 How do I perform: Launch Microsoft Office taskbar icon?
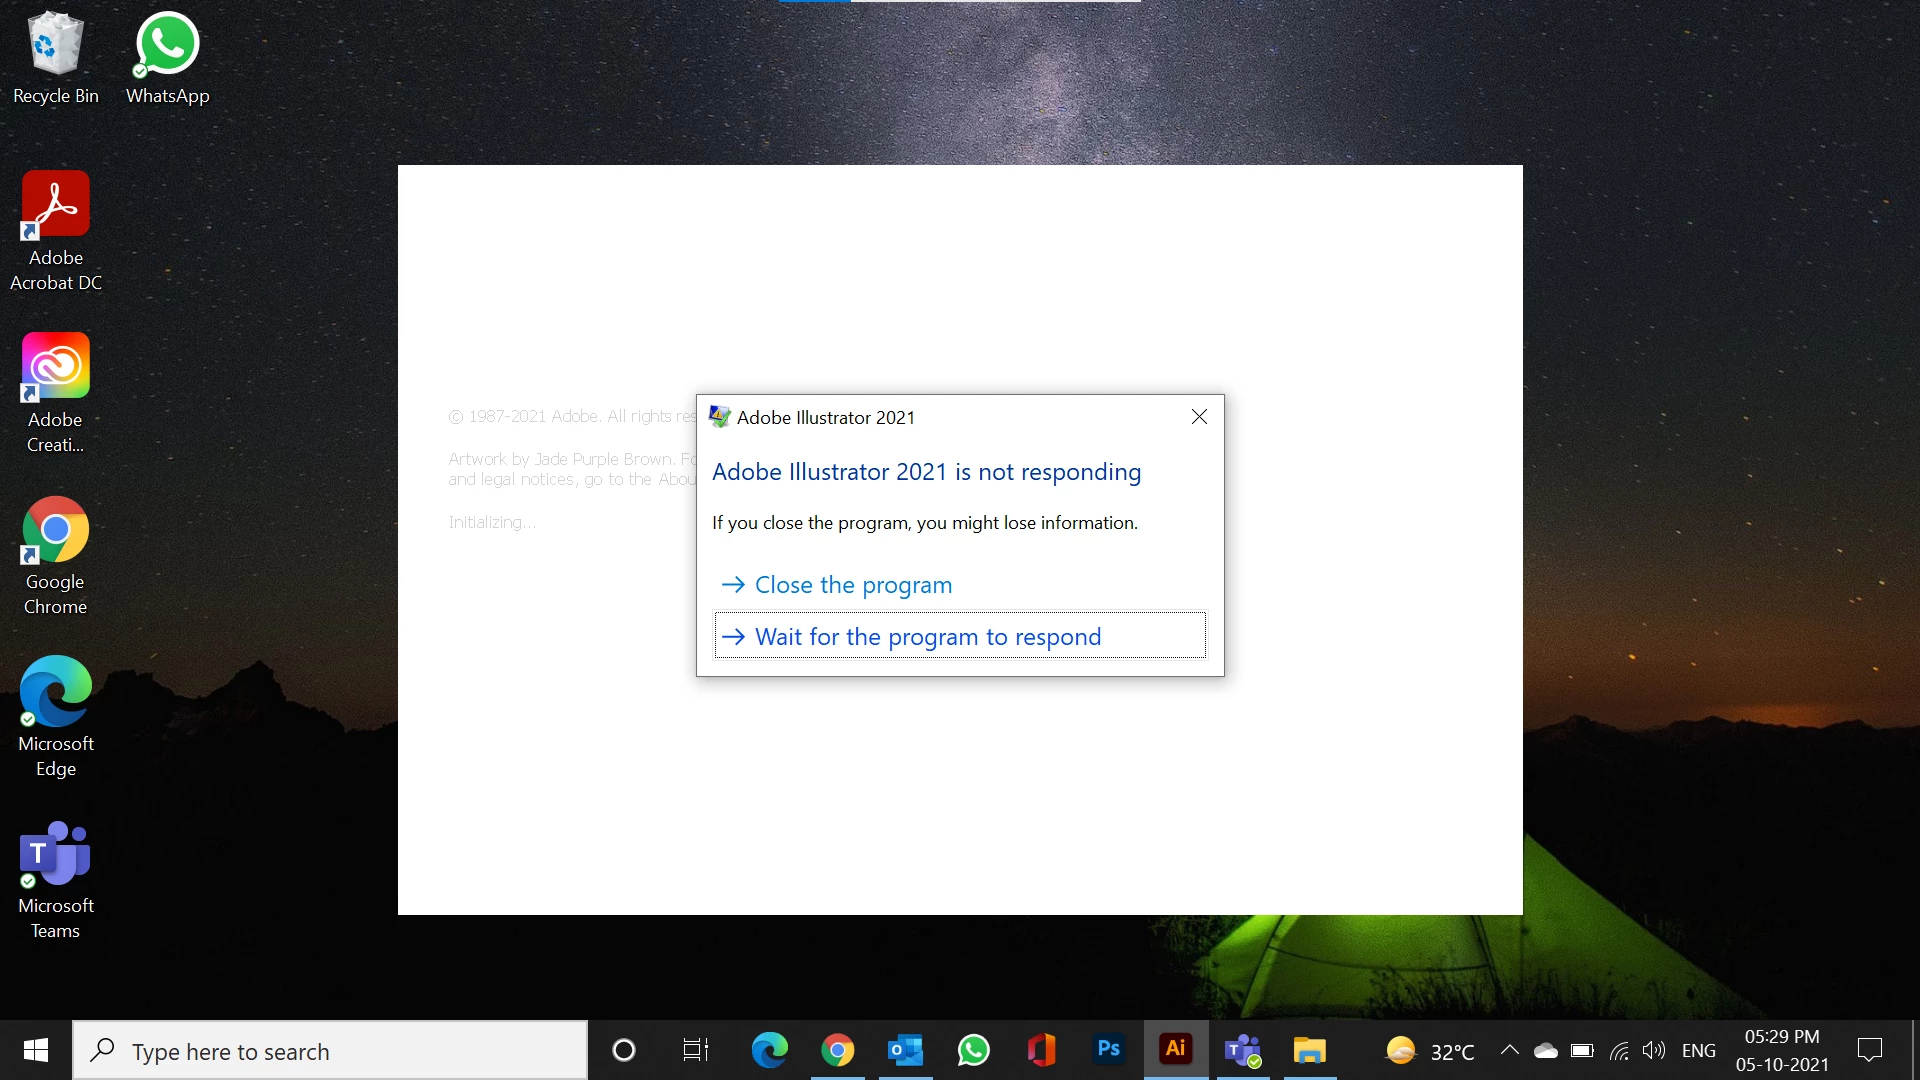coord(1041,1050)
